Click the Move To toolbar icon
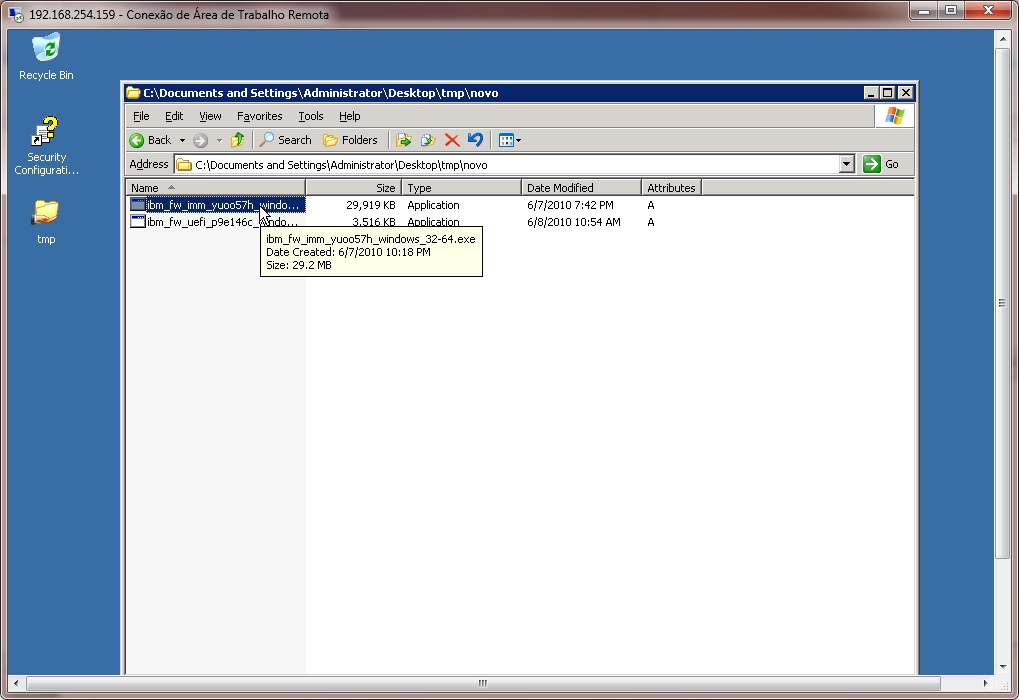Viewport: 1019px width, 700px height. [403, 139]
